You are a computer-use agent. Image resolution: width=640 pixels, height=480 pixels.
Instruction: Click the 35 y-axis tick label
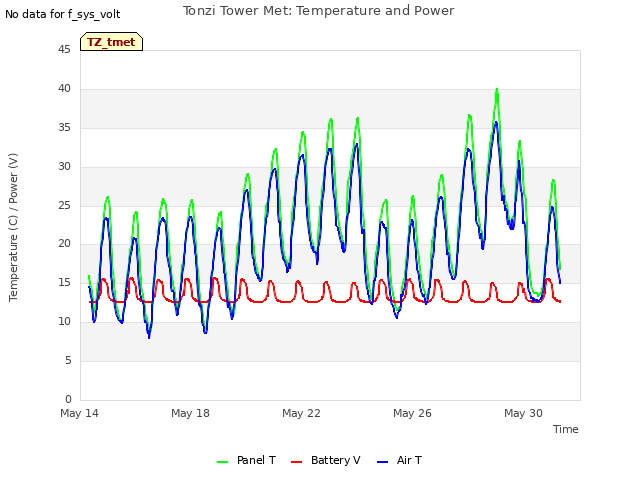click(x=64, y=127)
